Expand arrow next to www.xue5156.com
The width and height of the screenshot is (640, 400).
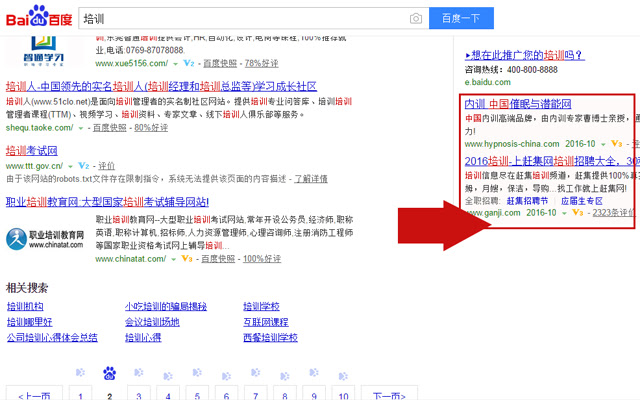click(x=176, y=64)
